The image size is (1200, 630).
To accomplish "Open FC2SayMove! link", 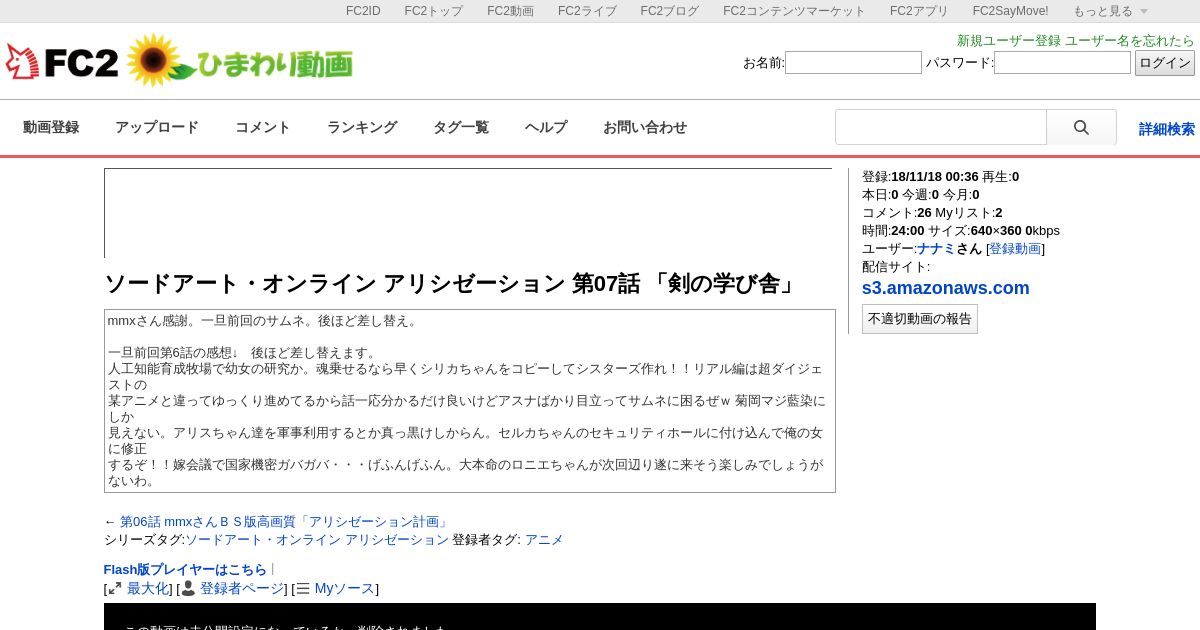I will [x=1011, y=11].
